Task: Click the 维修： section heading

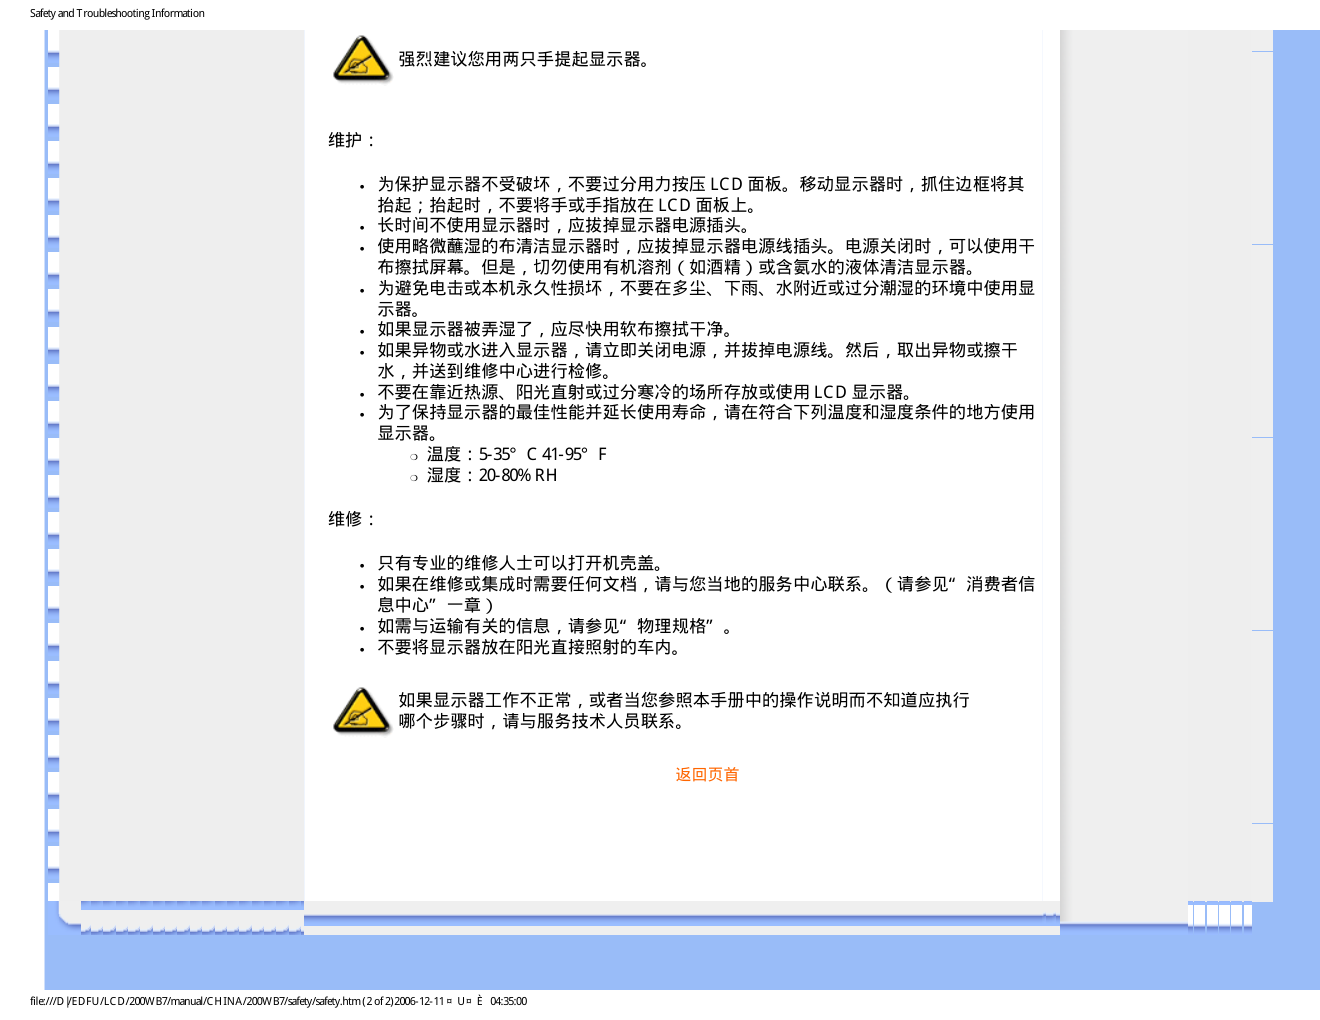Action: [x=352, y=519]
